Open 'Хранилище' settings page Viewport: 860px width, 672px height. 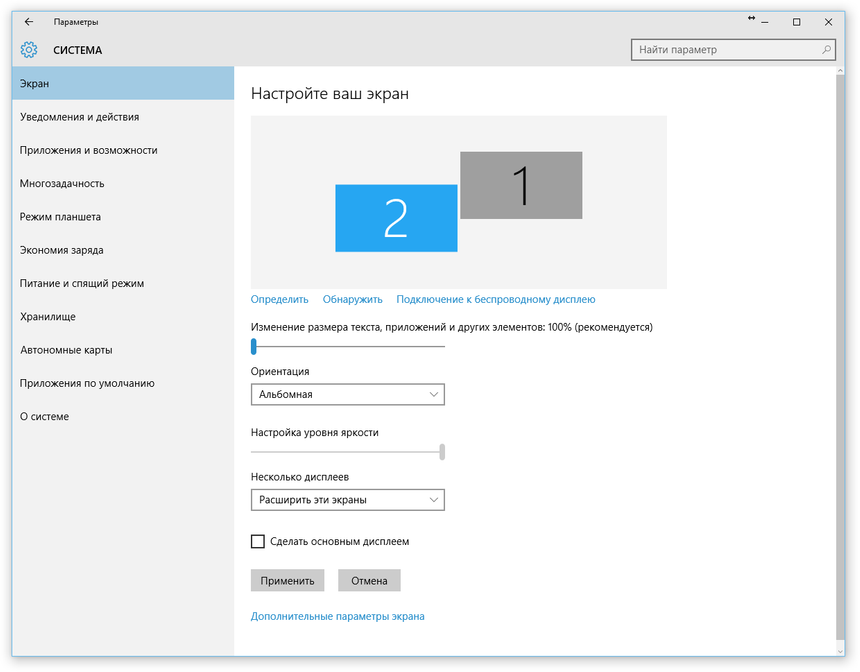point(48,317)
